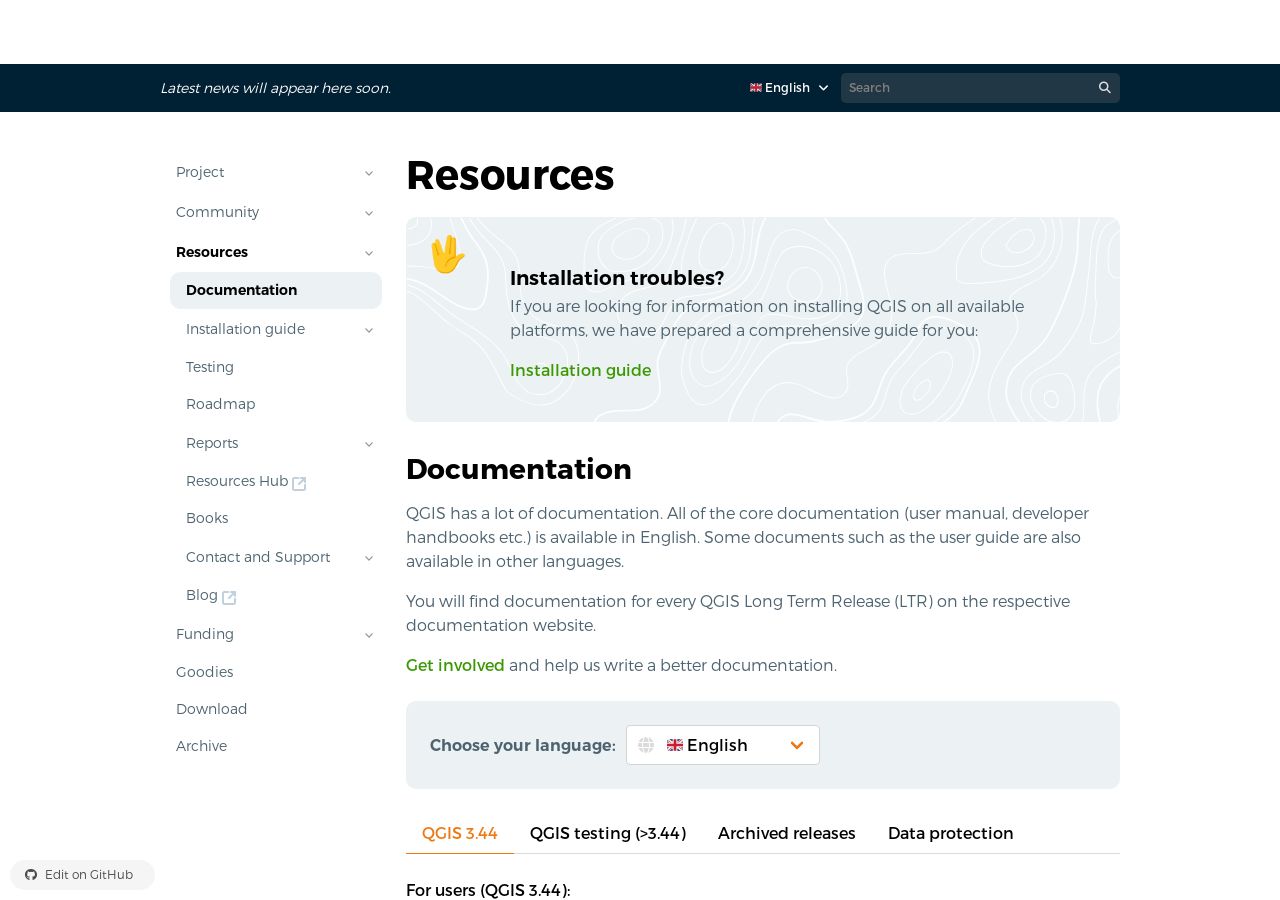Click the orange chevron in language dropdown
Viewport: 1280px width, 900px height.
pyautogui.click(x=797, y=745)
